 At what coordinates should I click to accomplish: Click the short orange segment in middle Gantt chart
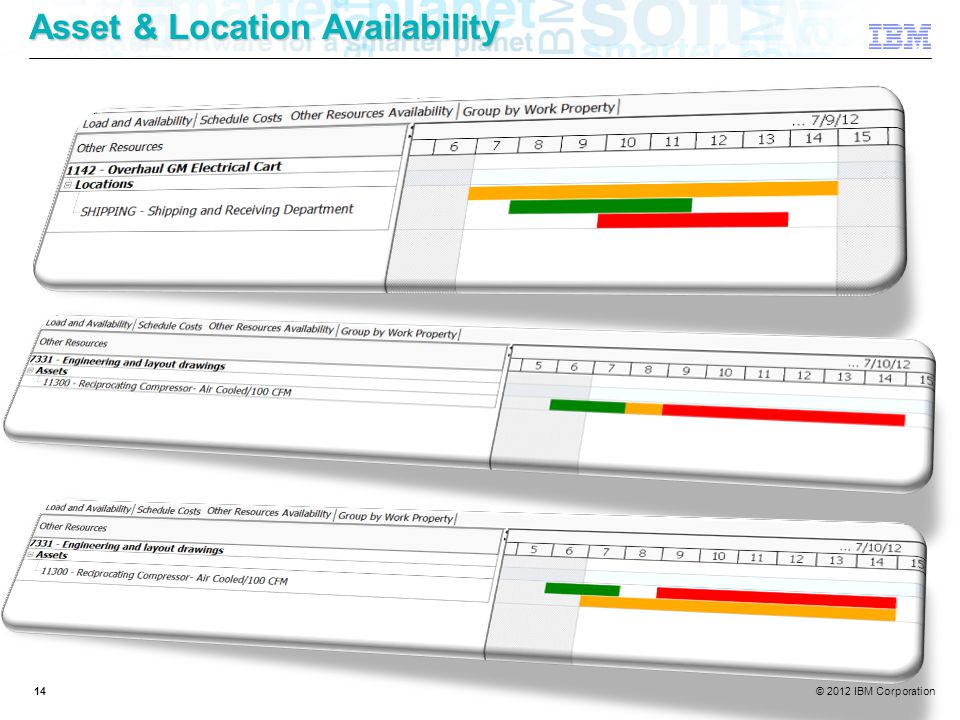click(643, 409)
